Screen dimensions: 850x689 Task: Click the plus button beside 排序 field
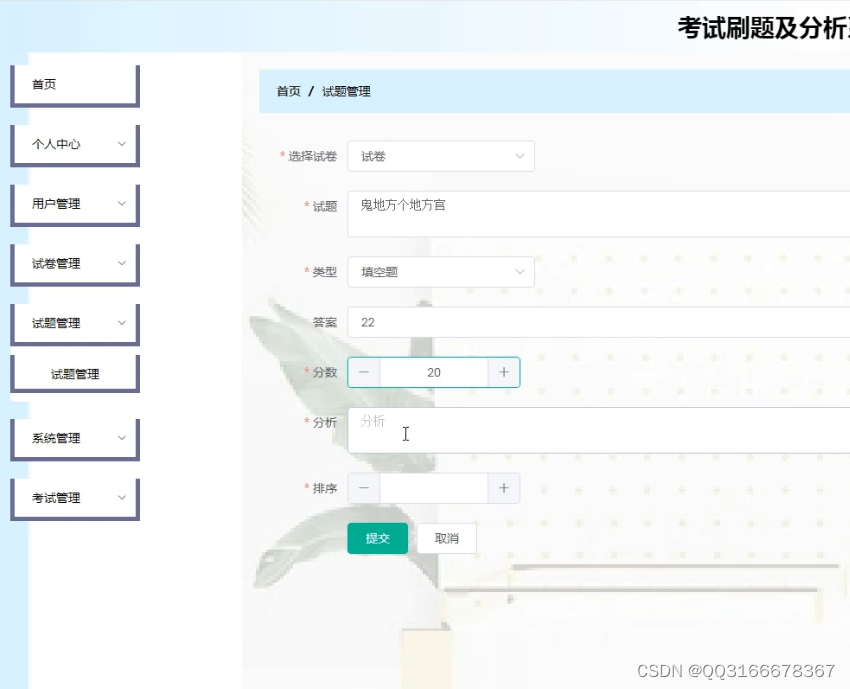[505, 487]
